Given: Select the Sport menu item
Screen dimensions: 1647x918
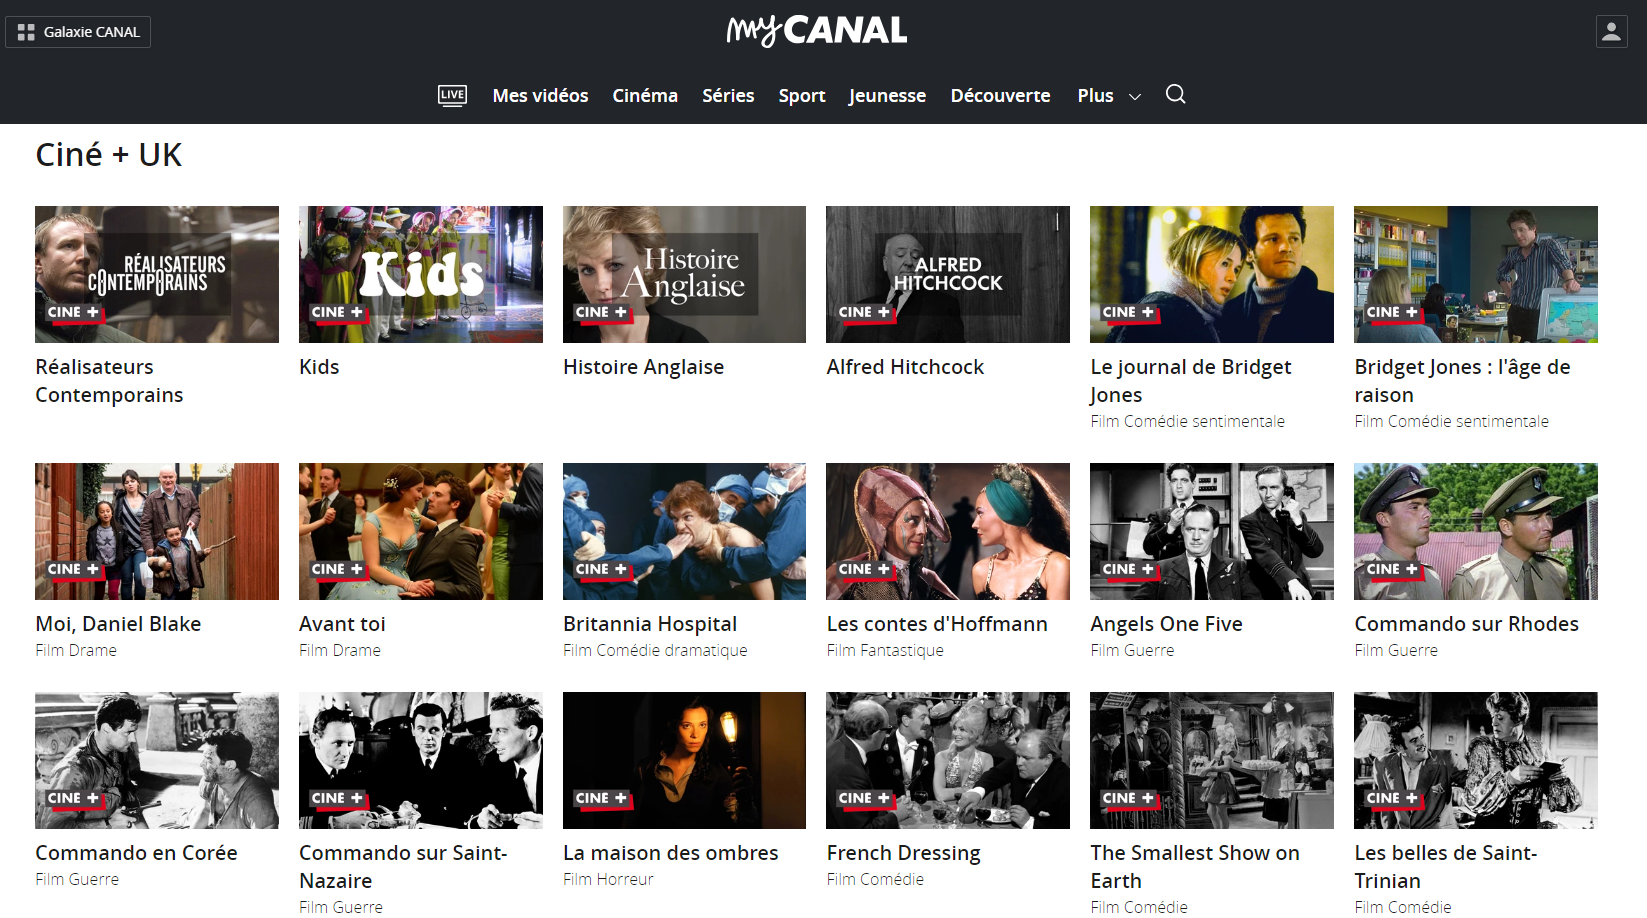Looking at the screenshot, I should (x=802, y=96).
